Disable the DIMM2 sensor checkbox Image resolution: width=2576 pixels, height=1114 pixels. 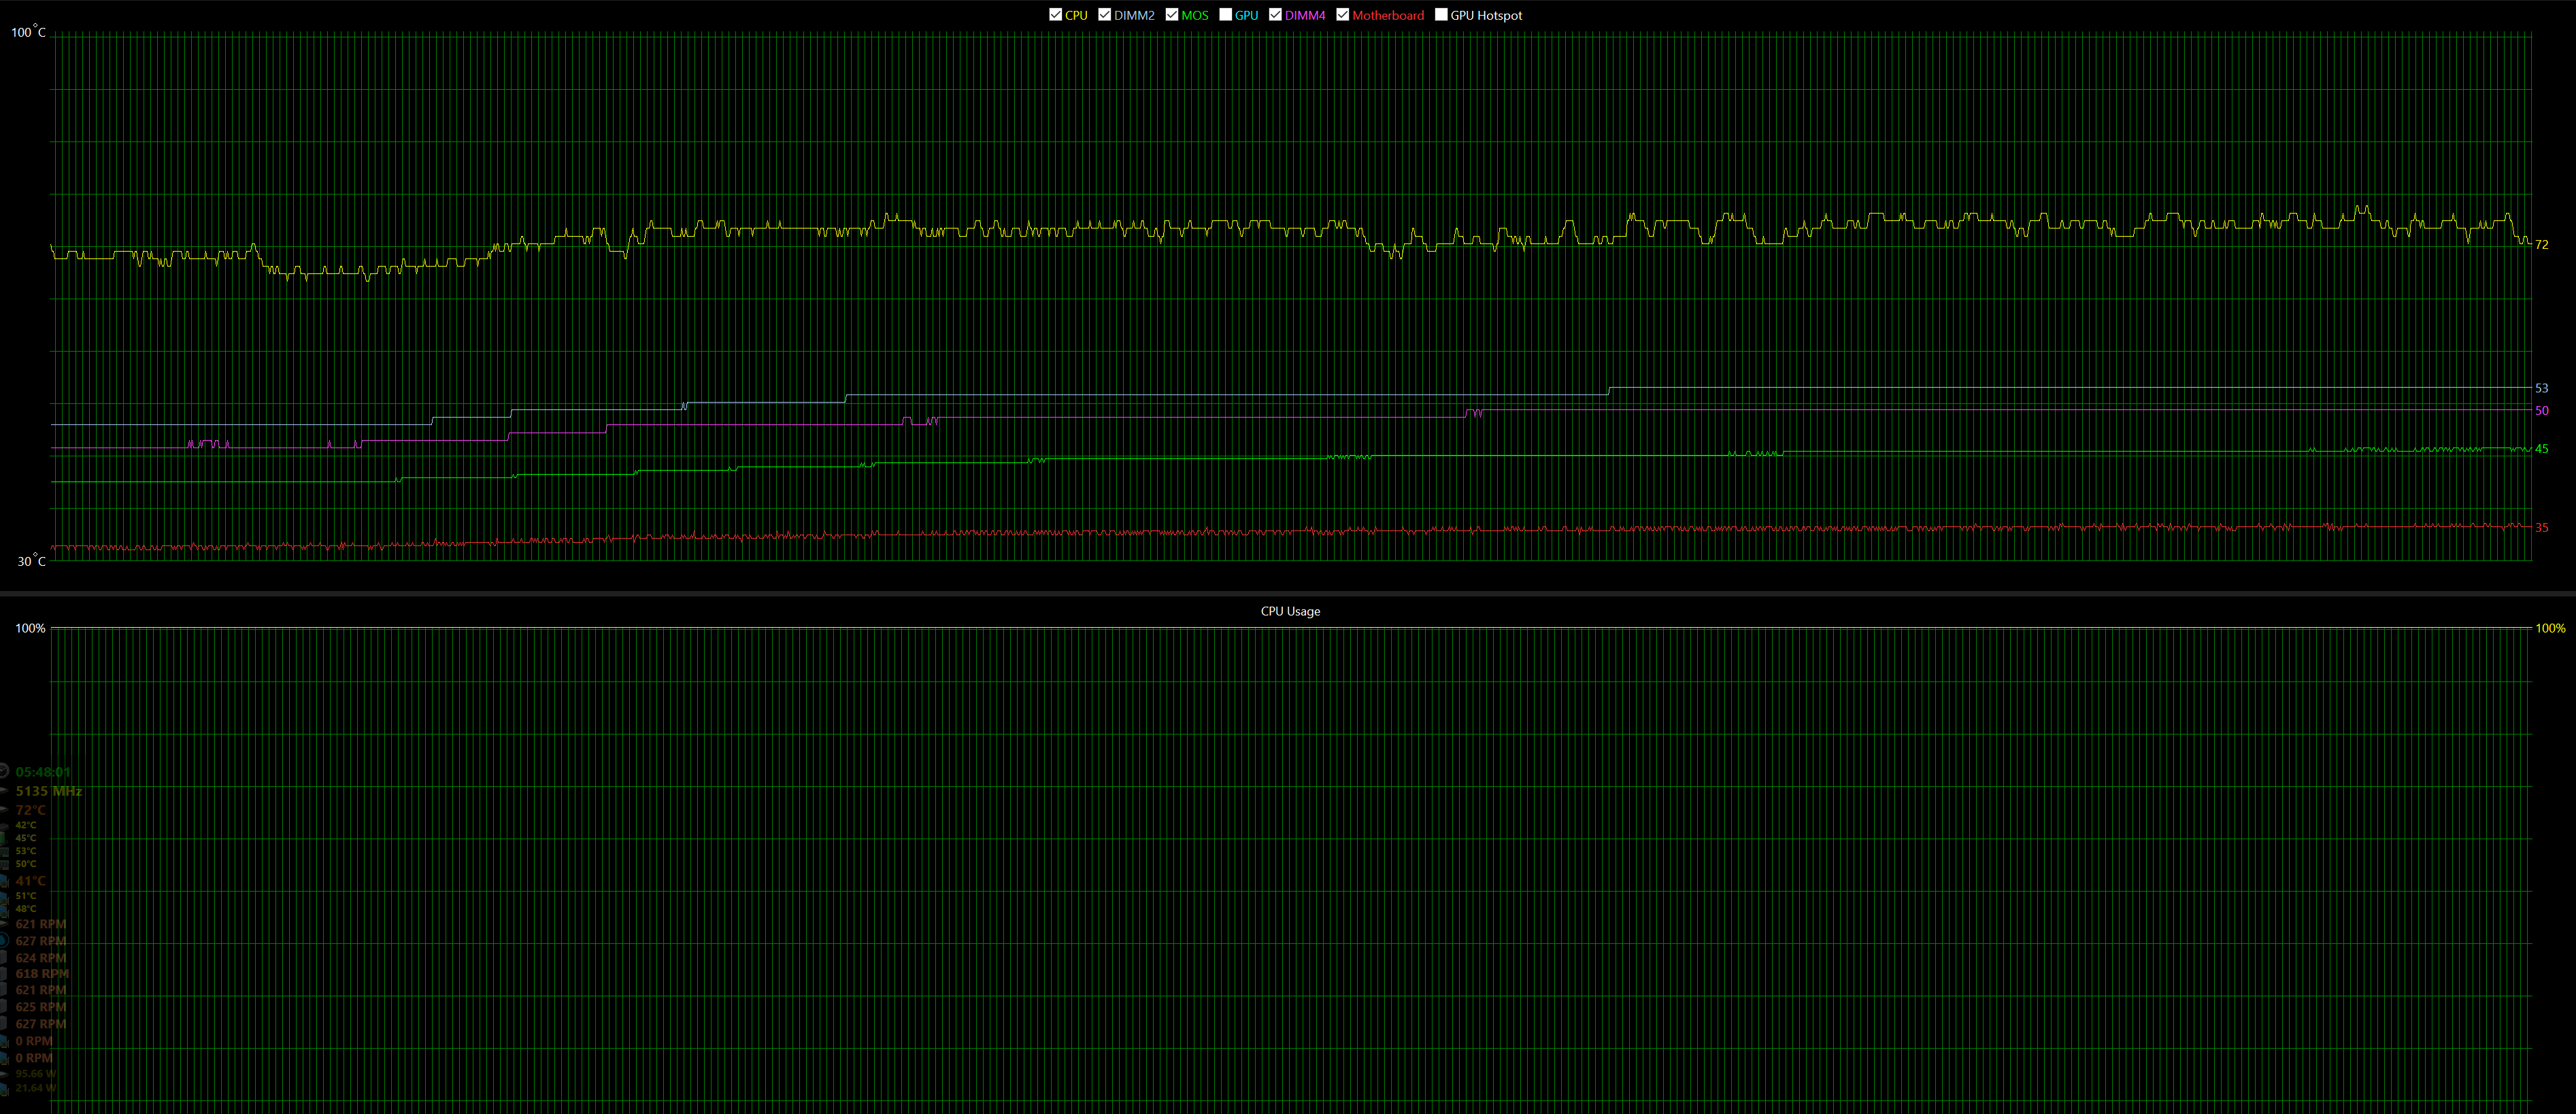[x=1104, y=15]
